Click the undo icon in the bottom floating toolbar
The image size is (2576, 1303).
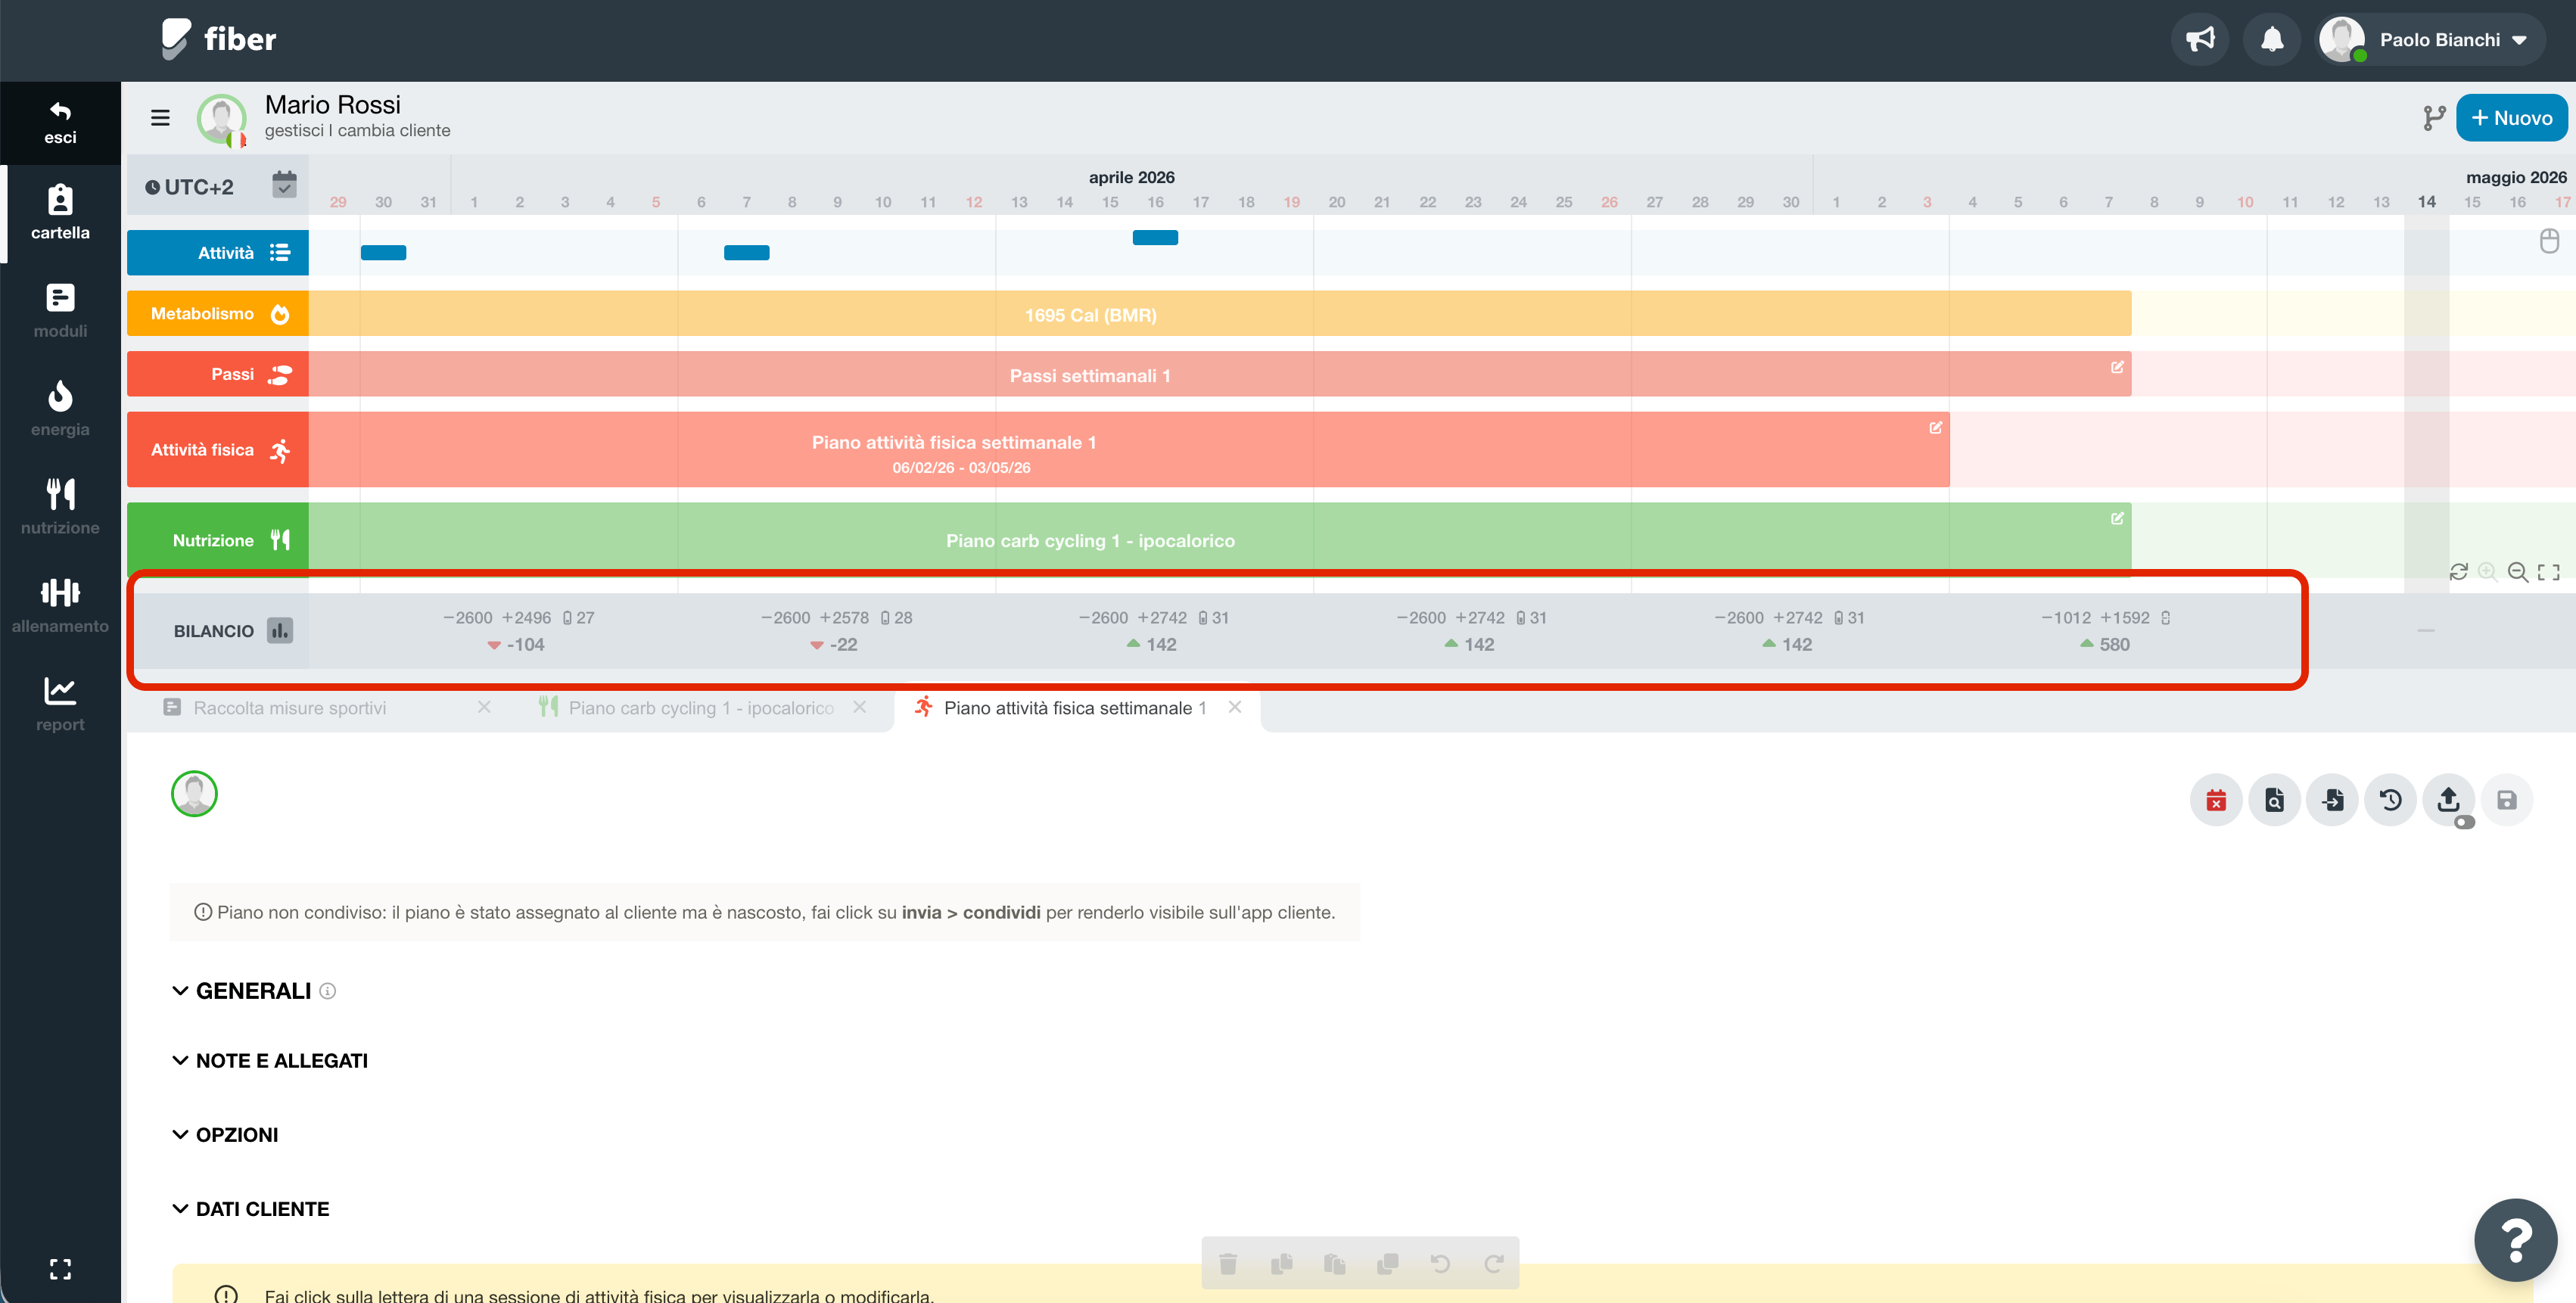pos(1440,1264)
